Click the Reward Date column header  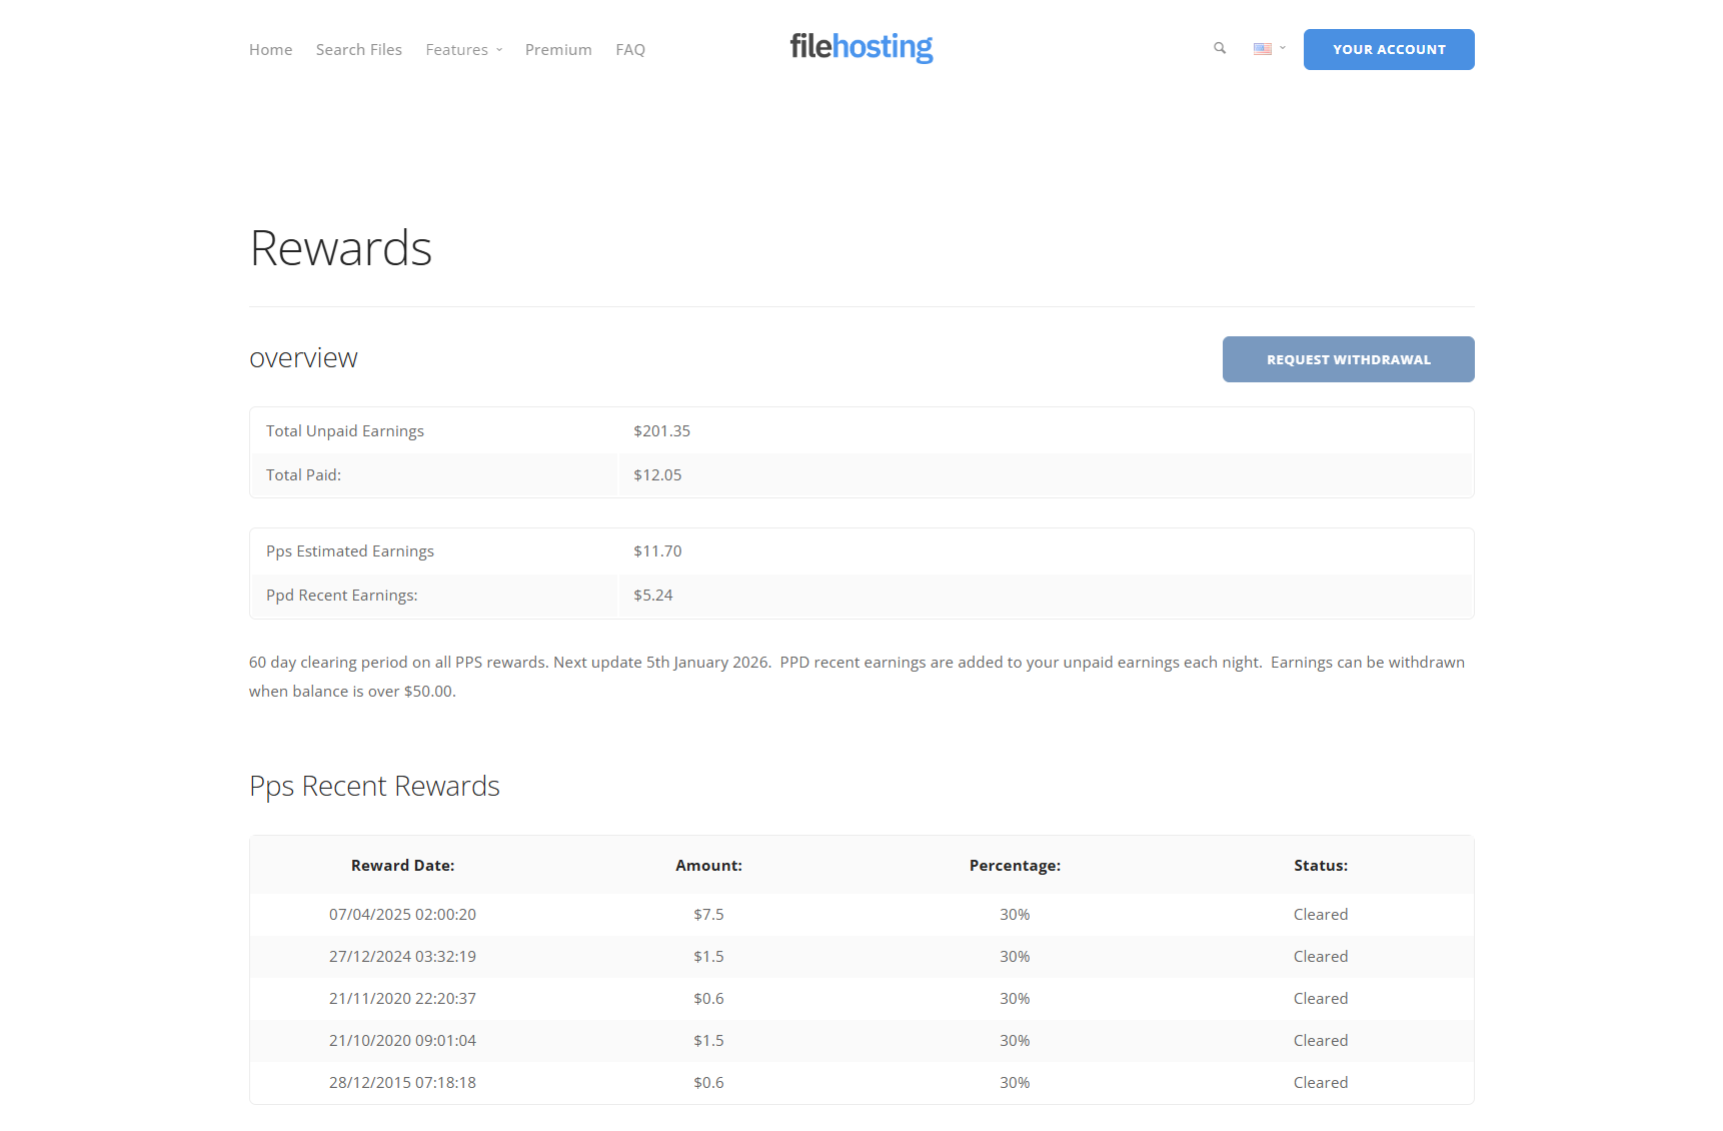point(402,866)
